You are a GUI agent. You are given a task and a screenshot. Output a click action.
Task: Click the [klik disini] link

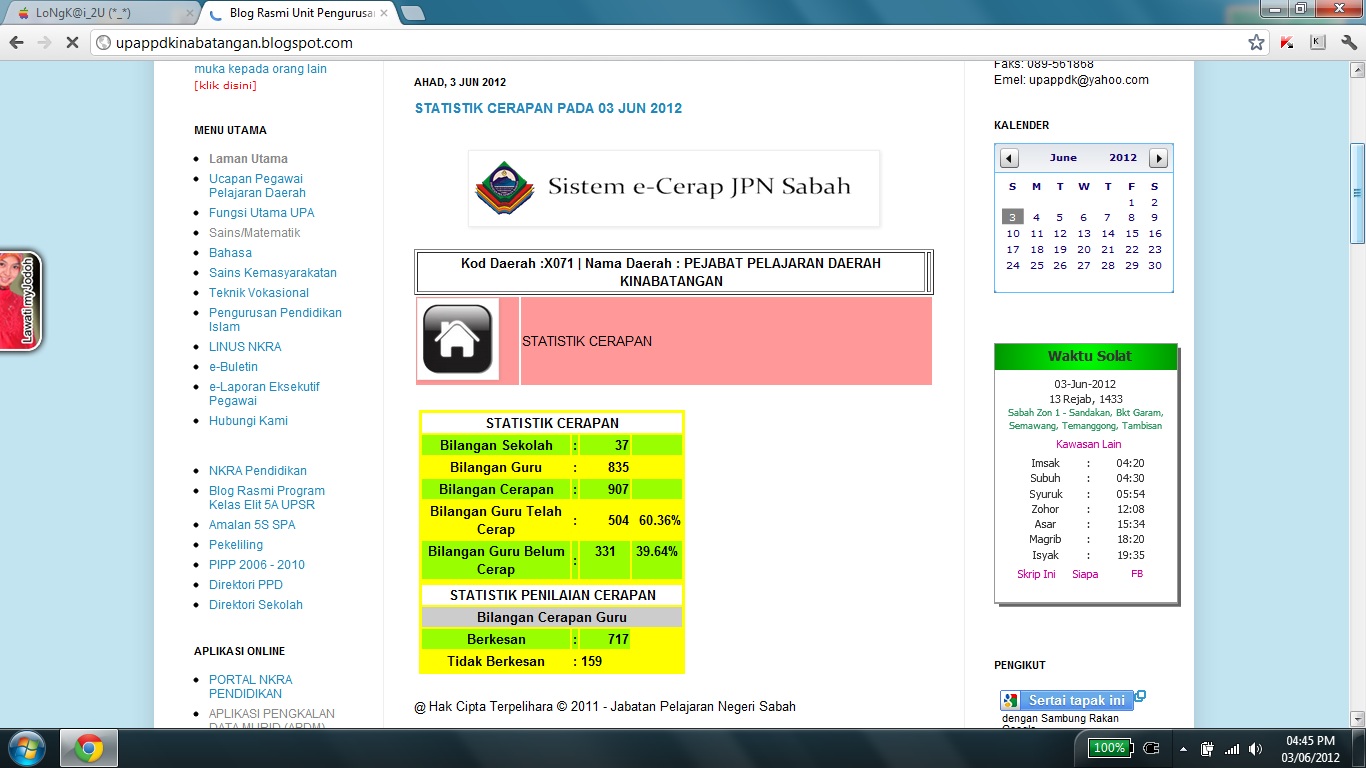tap(225, 85)
